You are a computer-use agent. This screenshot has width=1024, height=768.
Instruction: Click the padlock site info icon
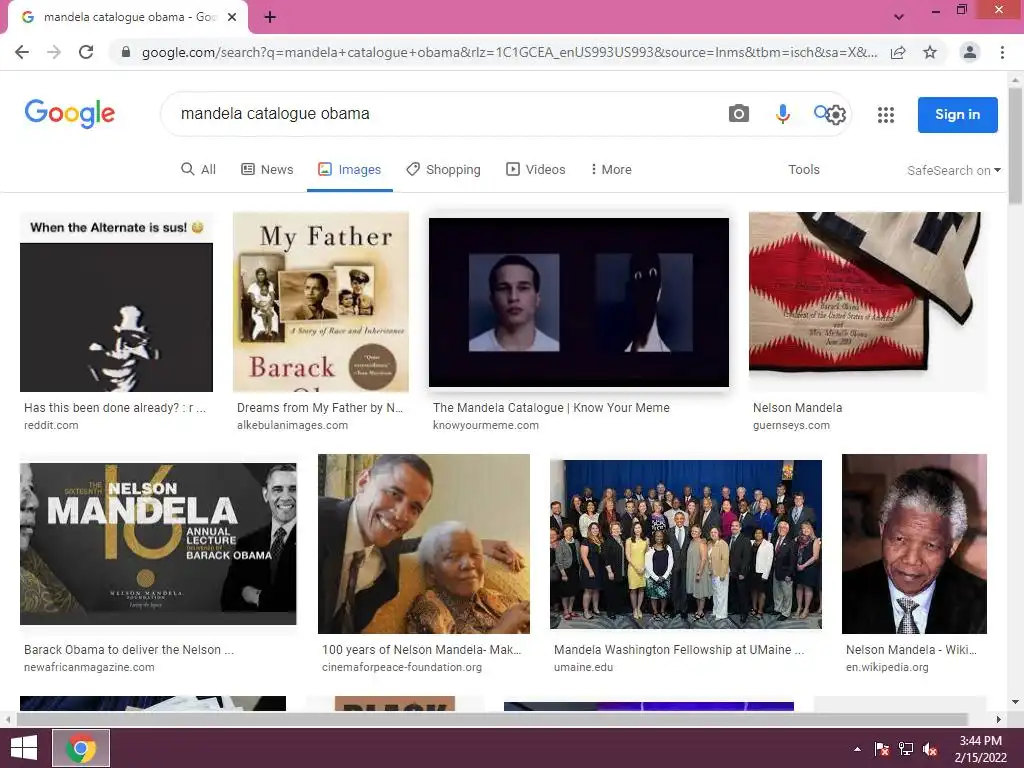click(x=126, y=52)
